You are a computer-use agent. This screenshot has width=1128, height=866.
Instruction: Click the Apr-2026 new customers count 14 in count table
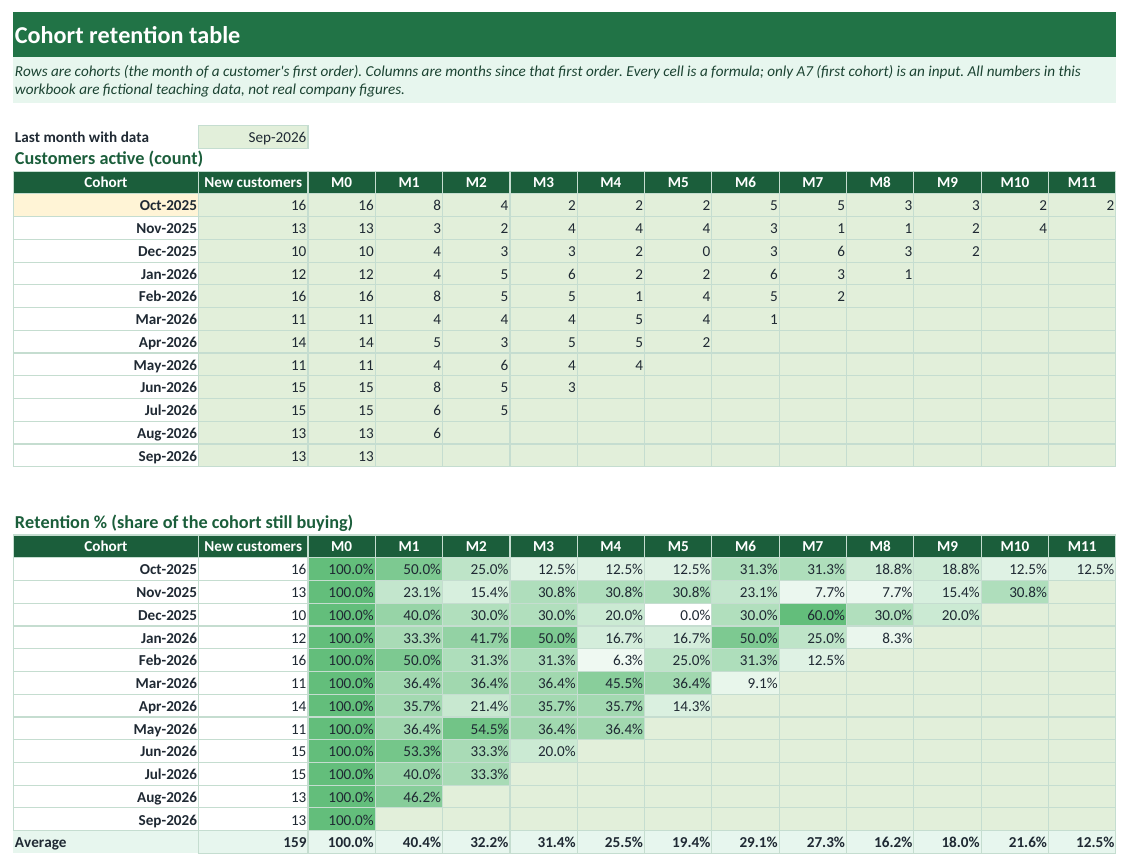(x=253, y=342)
